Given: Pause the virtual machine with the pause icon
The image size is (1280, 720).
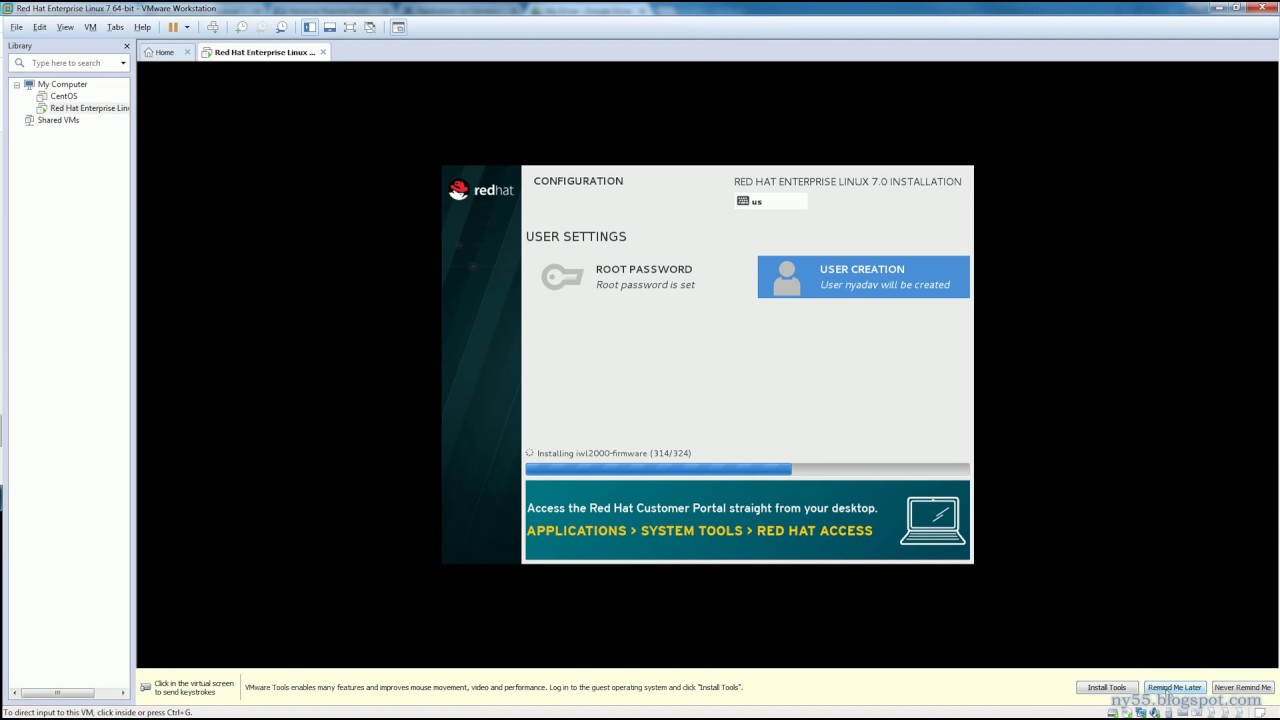Looking at the screenshot, I should [x=173, y=27].
